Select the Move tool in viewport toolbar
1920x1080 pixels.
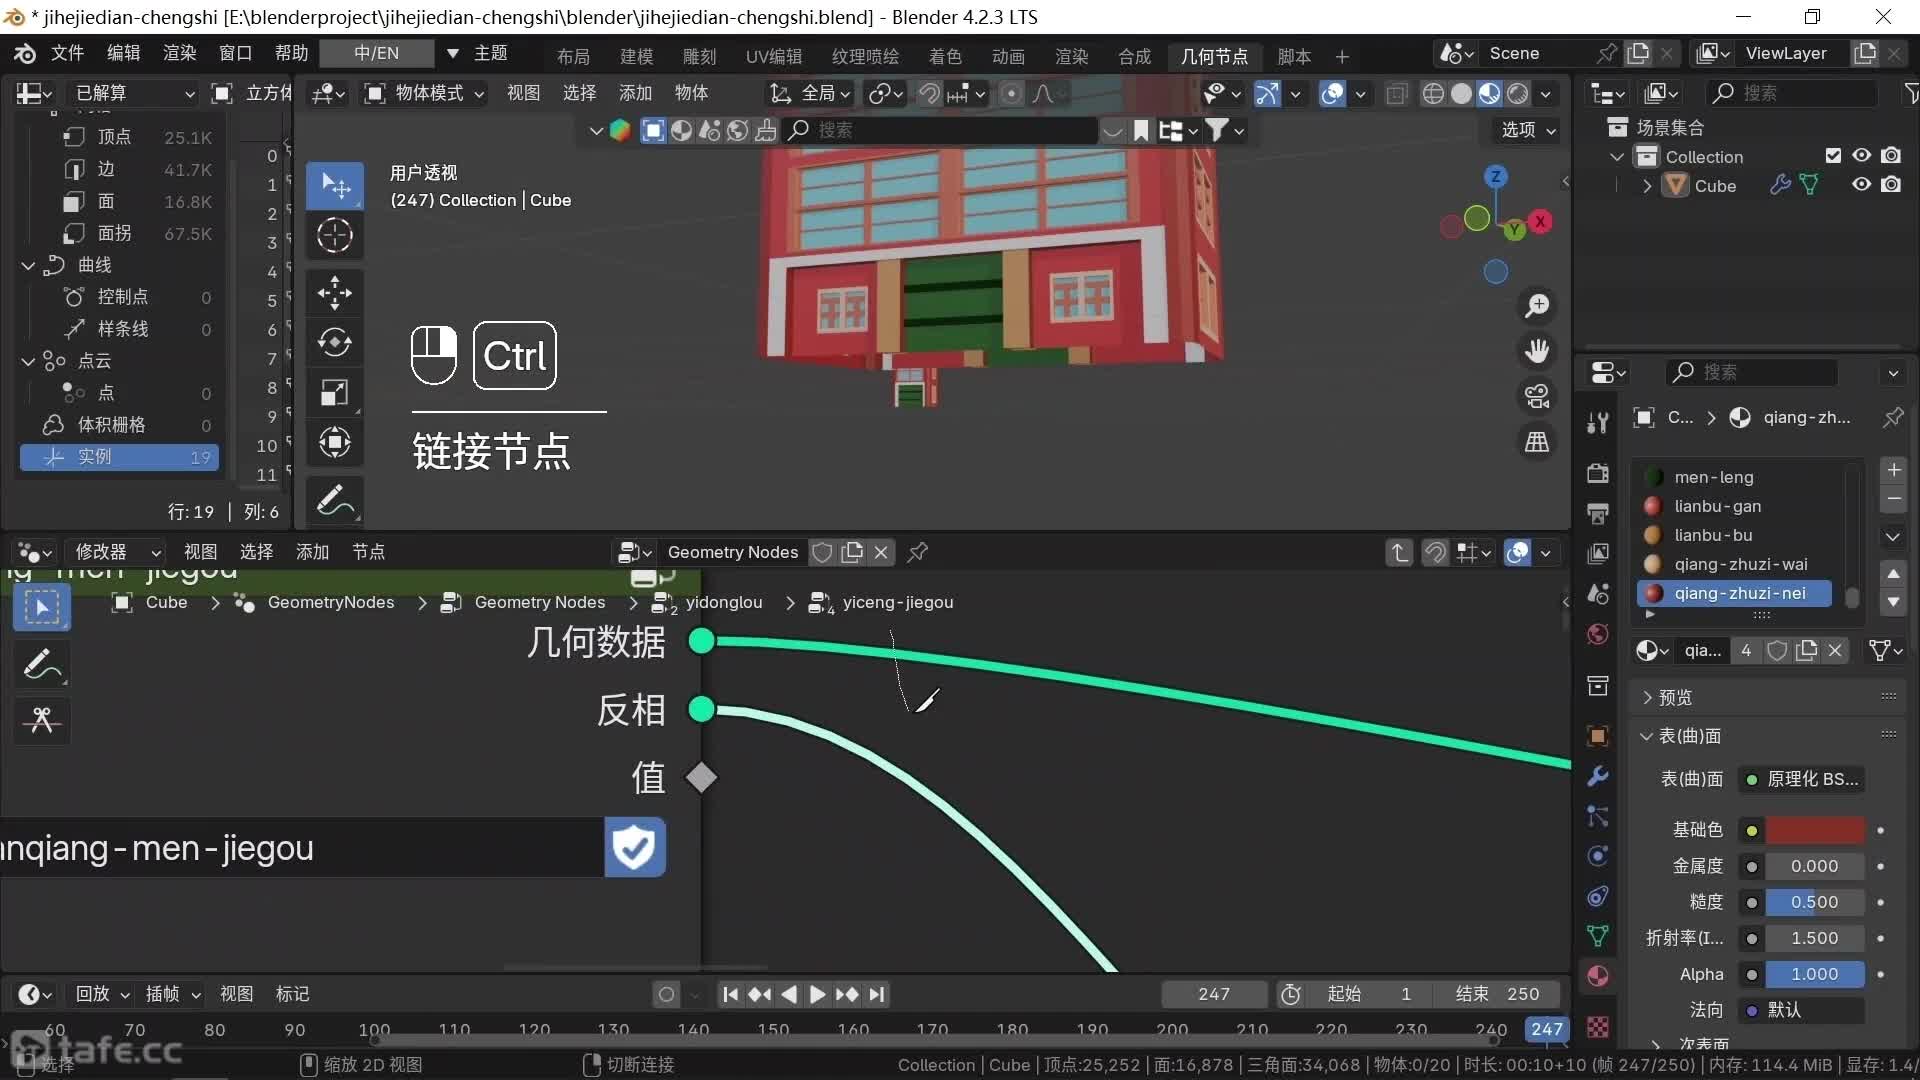(x=334, y=293)
